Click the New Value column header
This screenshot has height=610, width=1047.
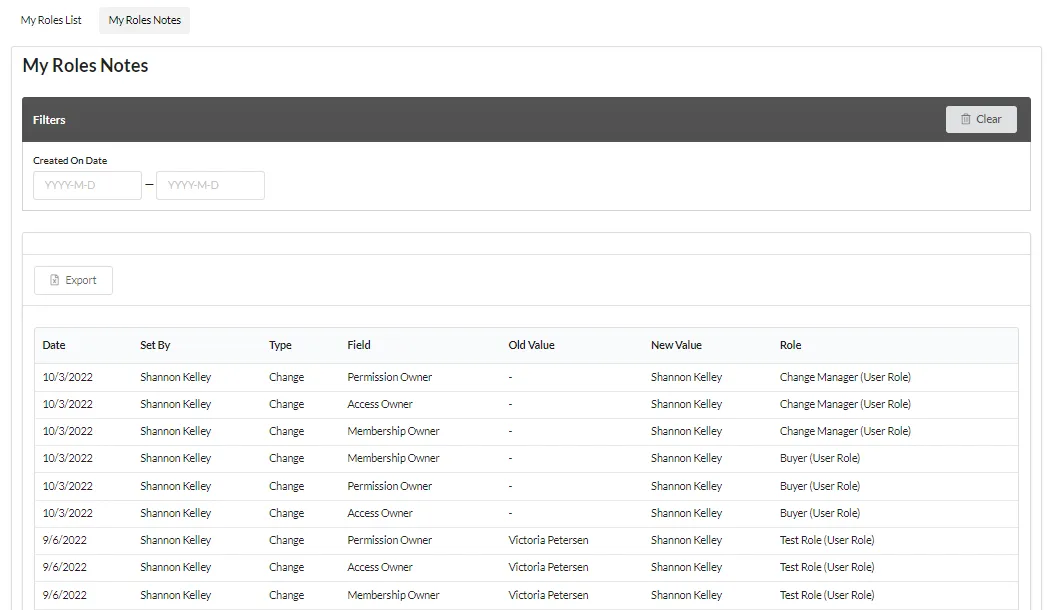pos(676,345)
